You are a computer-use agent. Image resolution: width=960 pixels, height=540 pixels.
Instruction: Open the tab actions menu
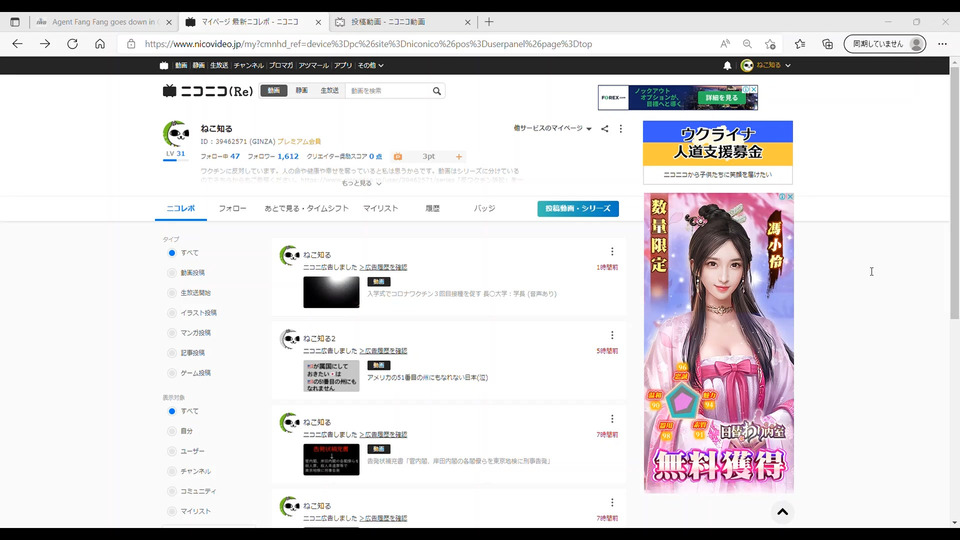[x=15, y=22]
